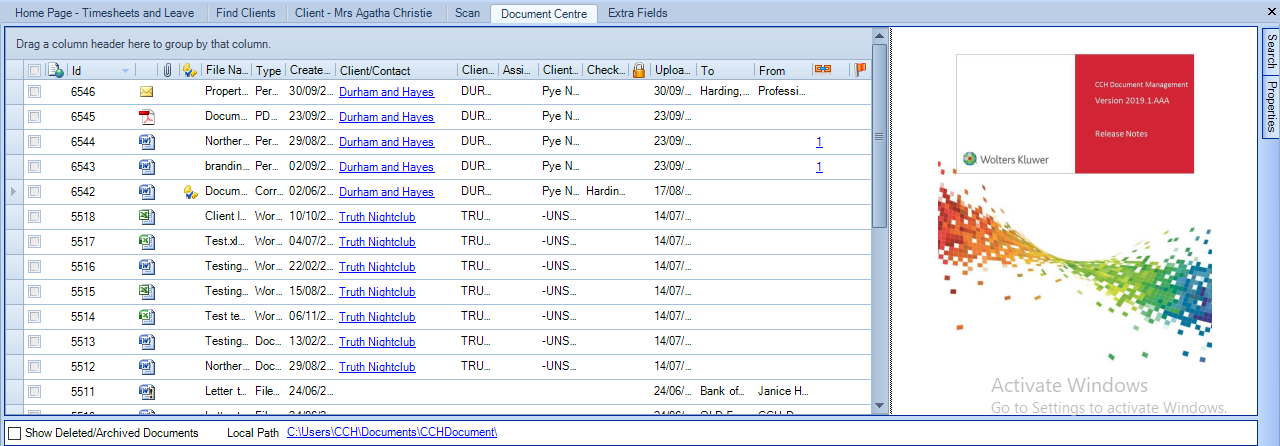This screenshot has width=1280, height=446.
Task: Switch to the Find Clients tab
Action: click(x=246, y=13)
